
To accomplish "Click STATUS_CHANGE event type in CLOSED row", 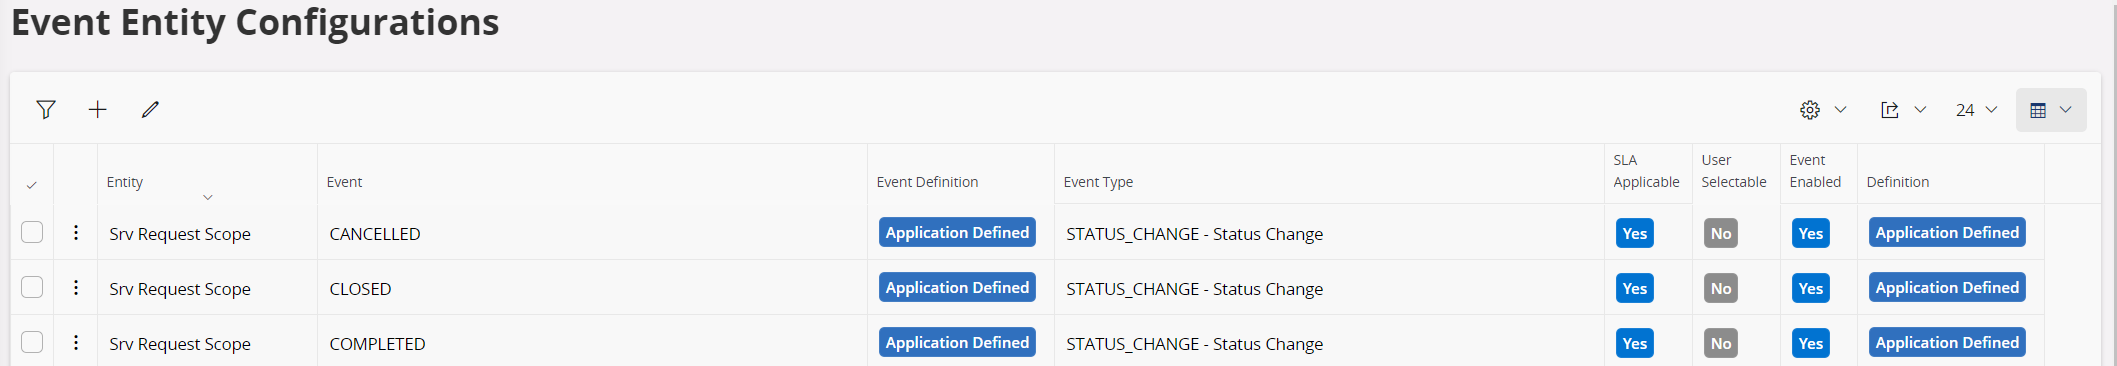I will [1194, 289].
